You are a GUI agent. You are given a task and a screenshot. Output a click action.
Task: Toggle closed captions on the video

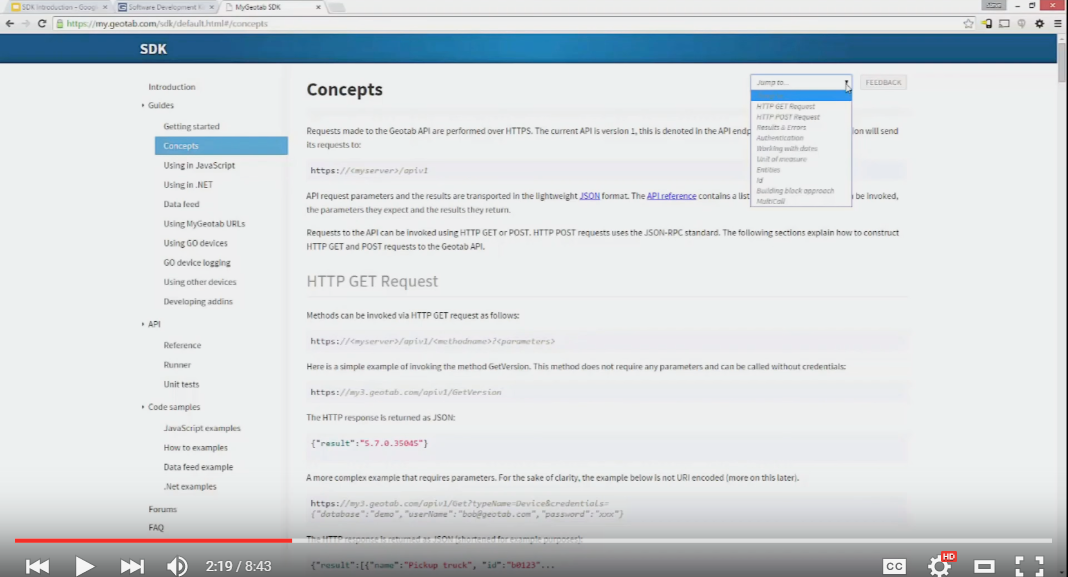[894, 566]
